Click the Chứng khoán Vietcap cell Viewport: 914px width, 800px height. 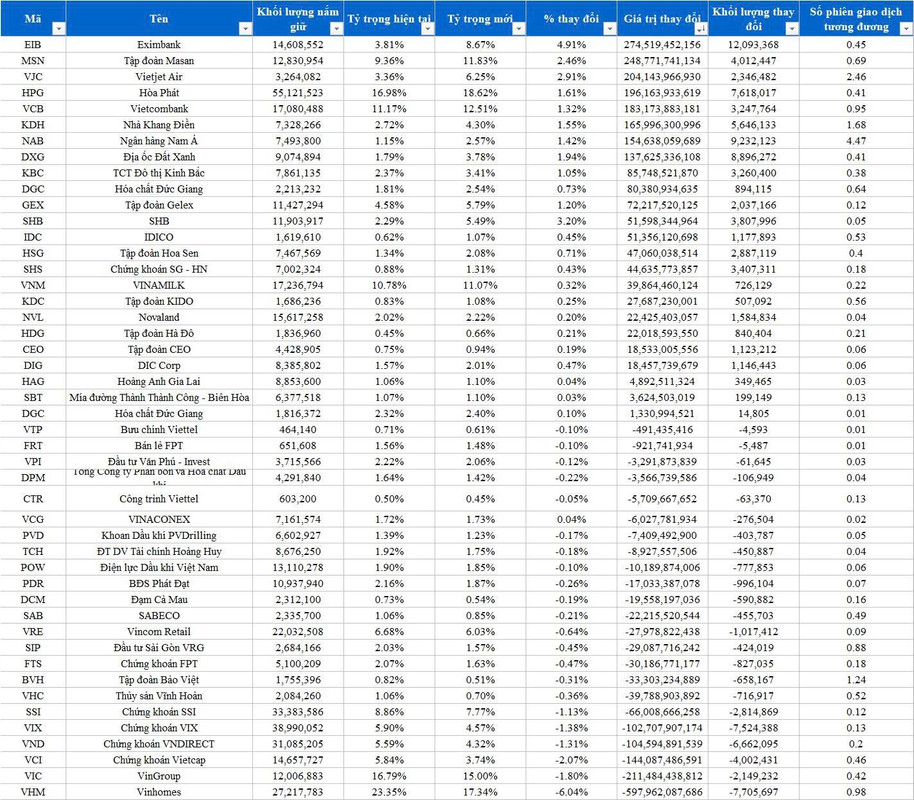(x=159, y=760)
